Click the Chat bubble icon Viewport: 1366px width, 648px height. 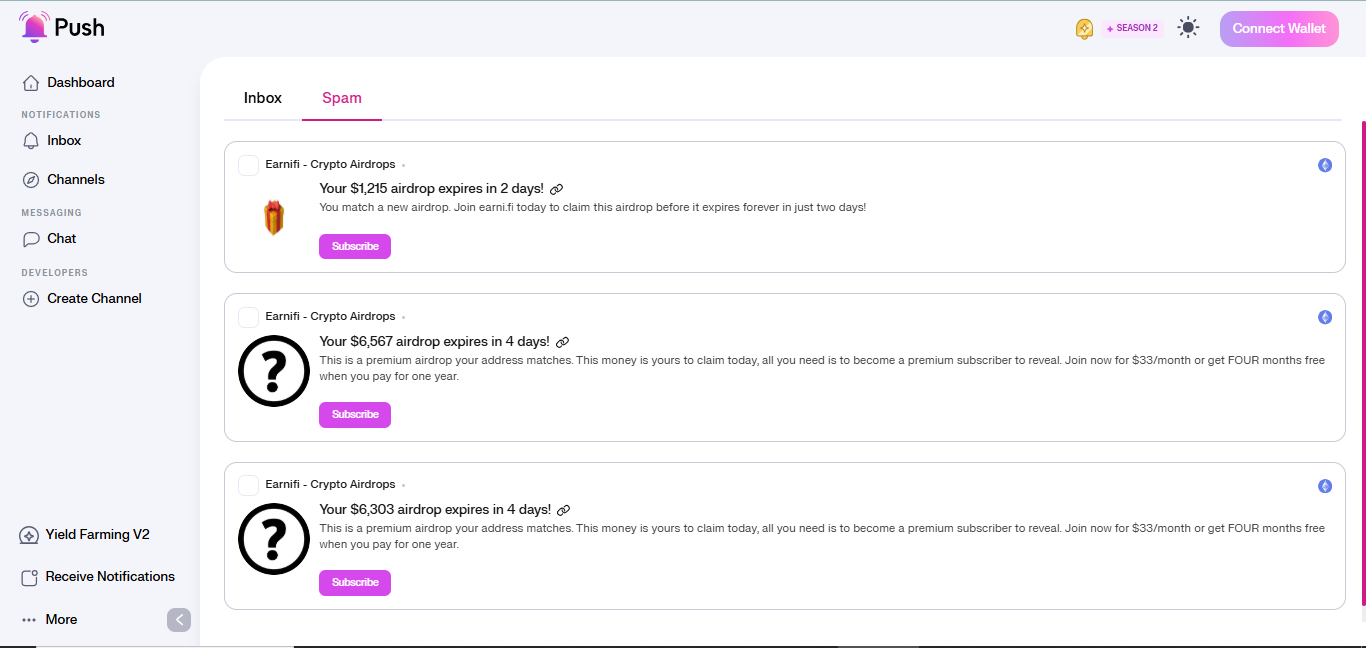pos(31,239)
